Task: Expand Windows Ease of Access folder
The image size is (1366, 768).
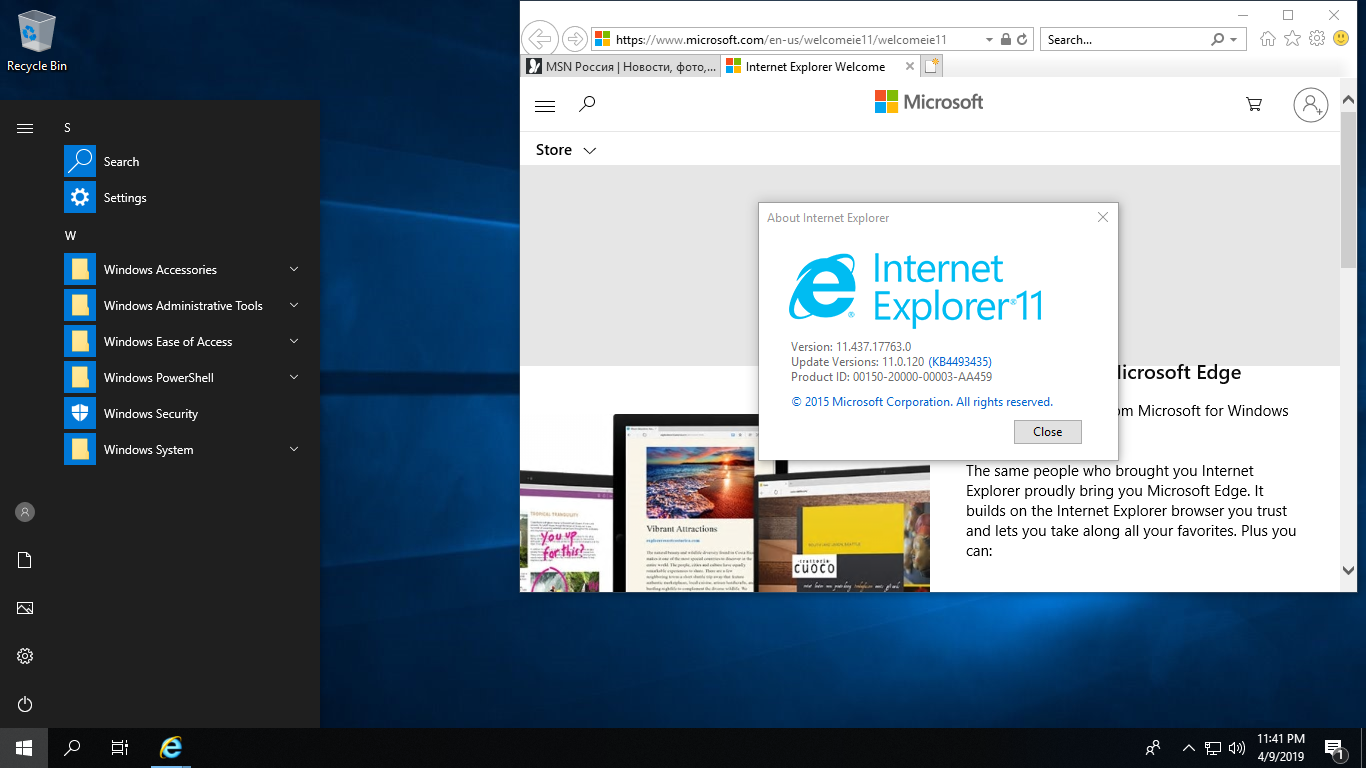Action: click(x=182, y=342)
